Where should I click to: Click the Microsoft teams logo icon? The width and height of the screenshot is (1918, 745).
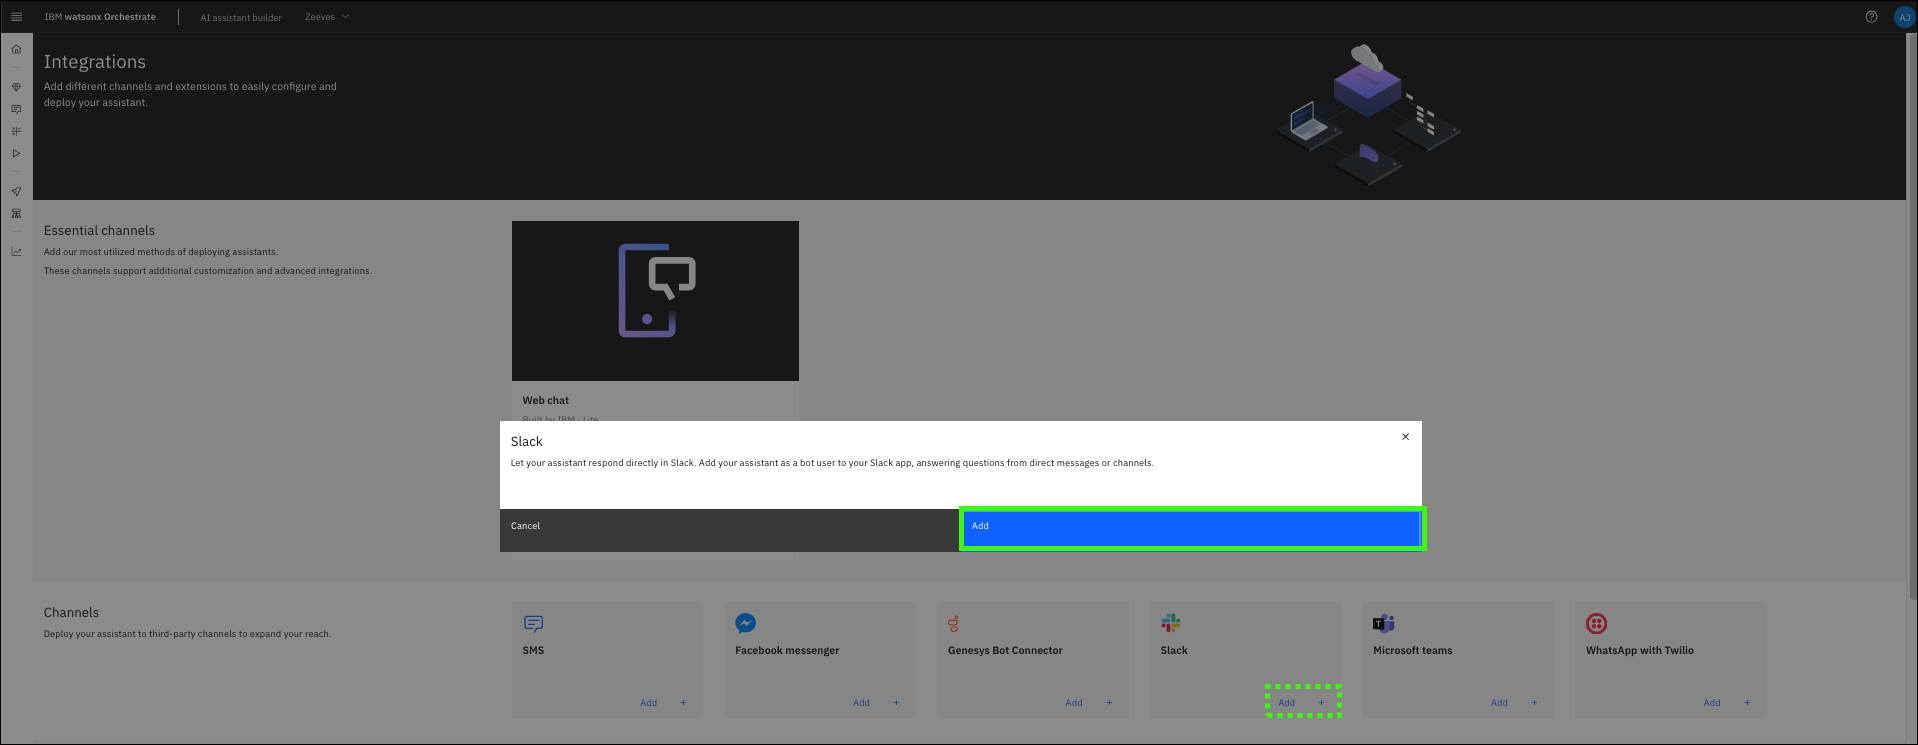click(x=1384, y=623)
